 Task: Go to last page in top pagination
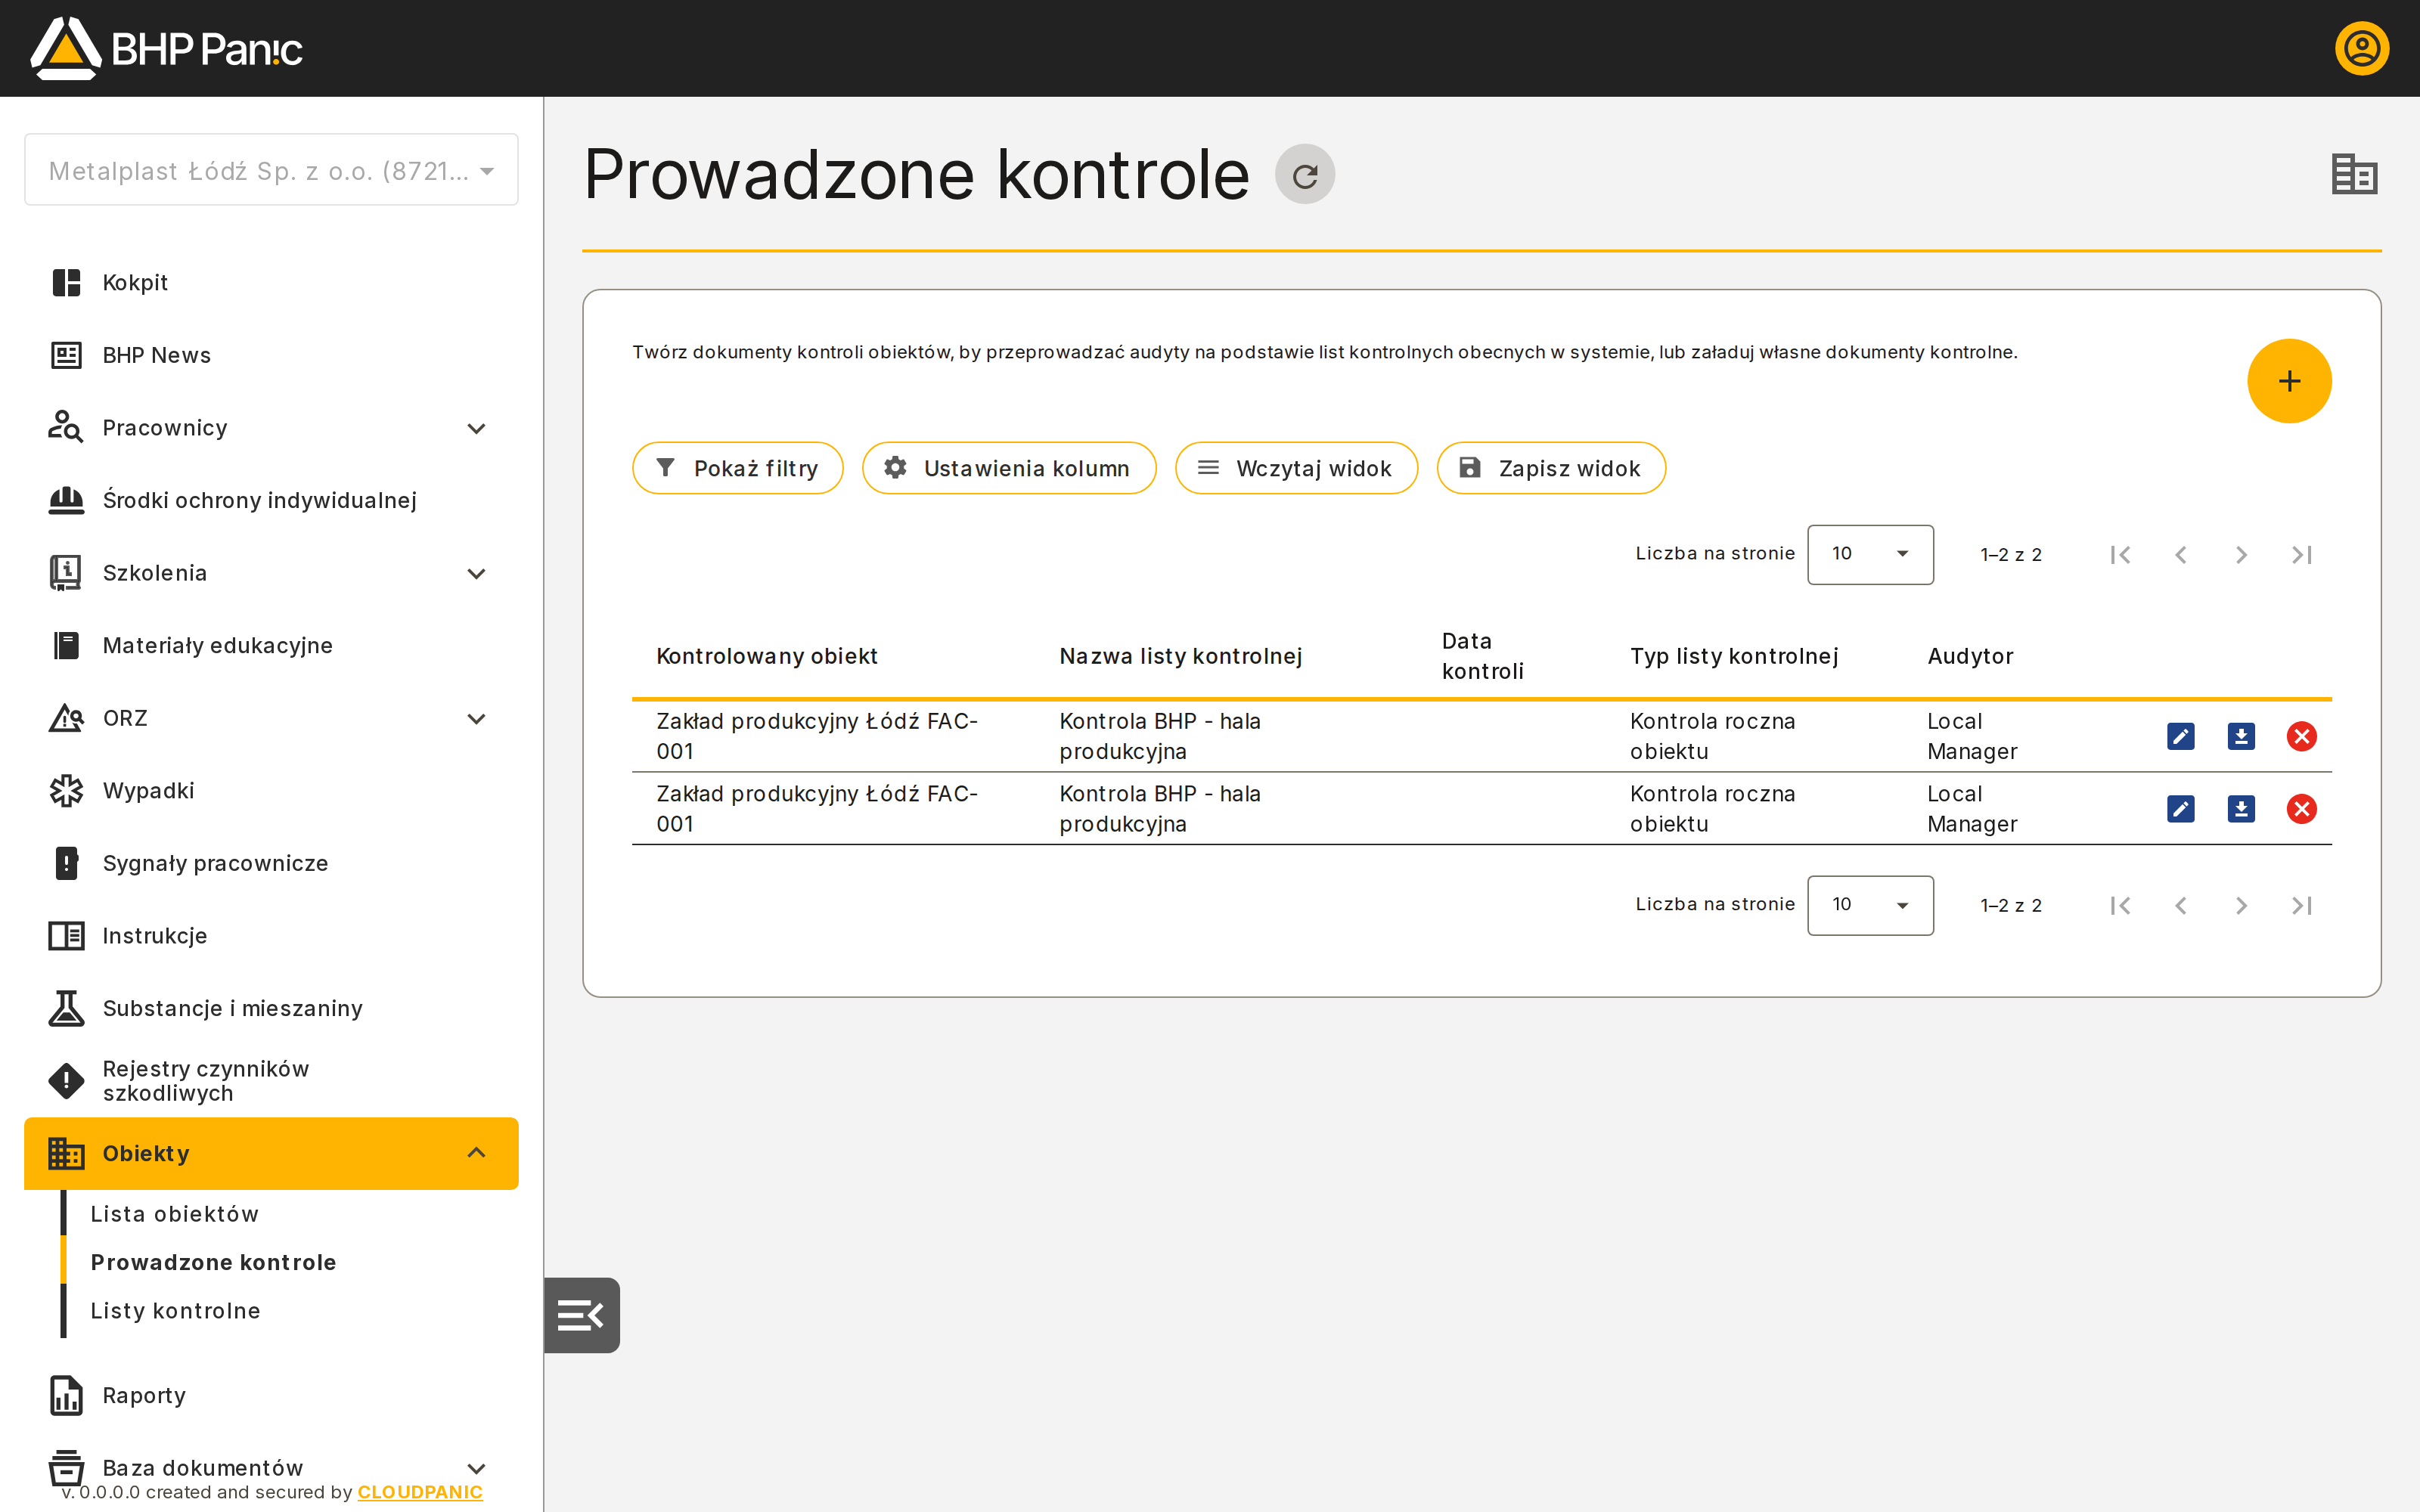click(x=2301, y=554)
